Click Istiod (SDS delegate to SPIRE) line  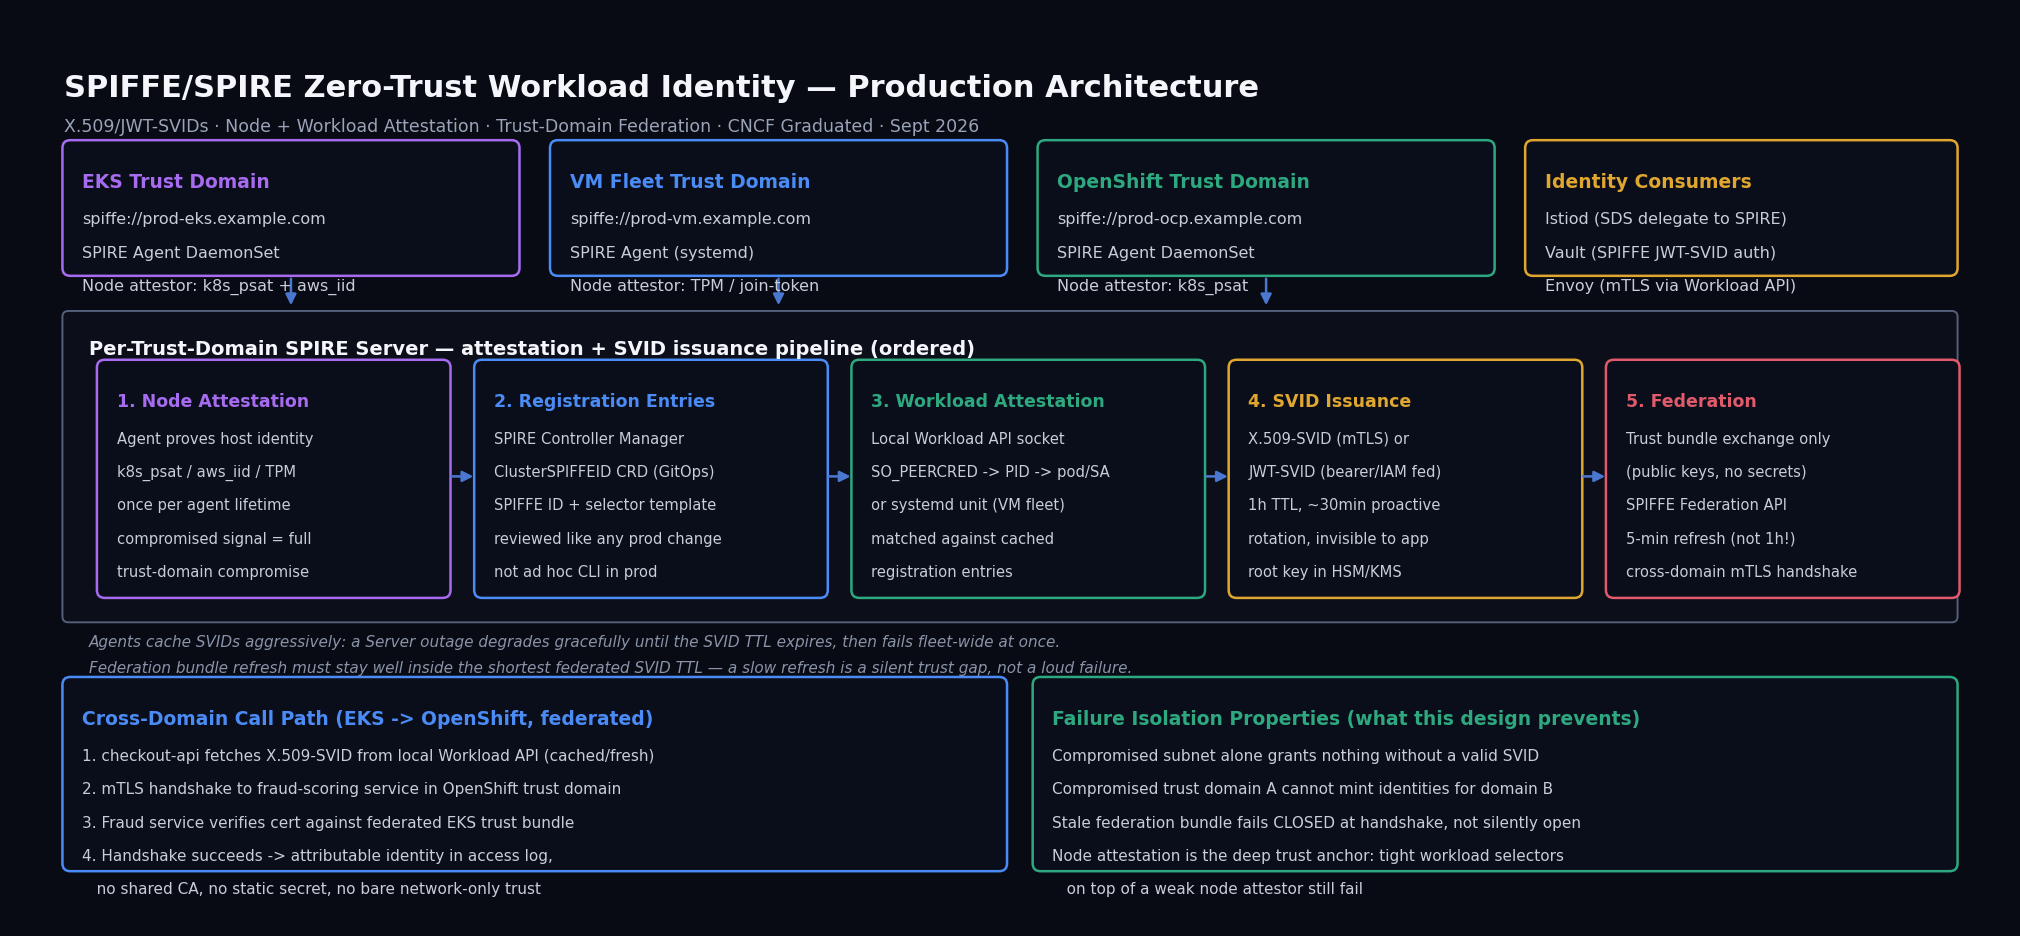1665,219
